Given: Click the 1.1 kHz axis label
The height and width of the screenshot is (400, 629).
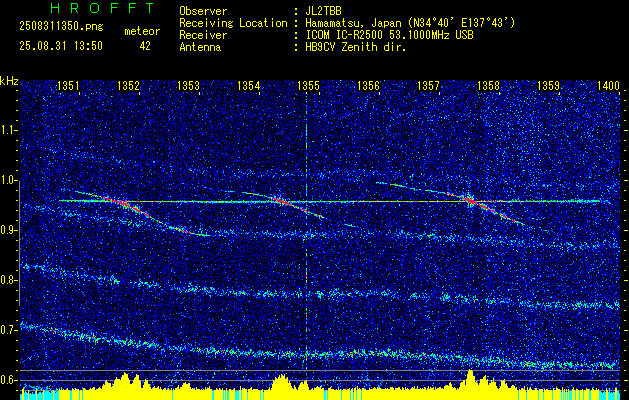Looking at the screenshot, I should (9, 130).
